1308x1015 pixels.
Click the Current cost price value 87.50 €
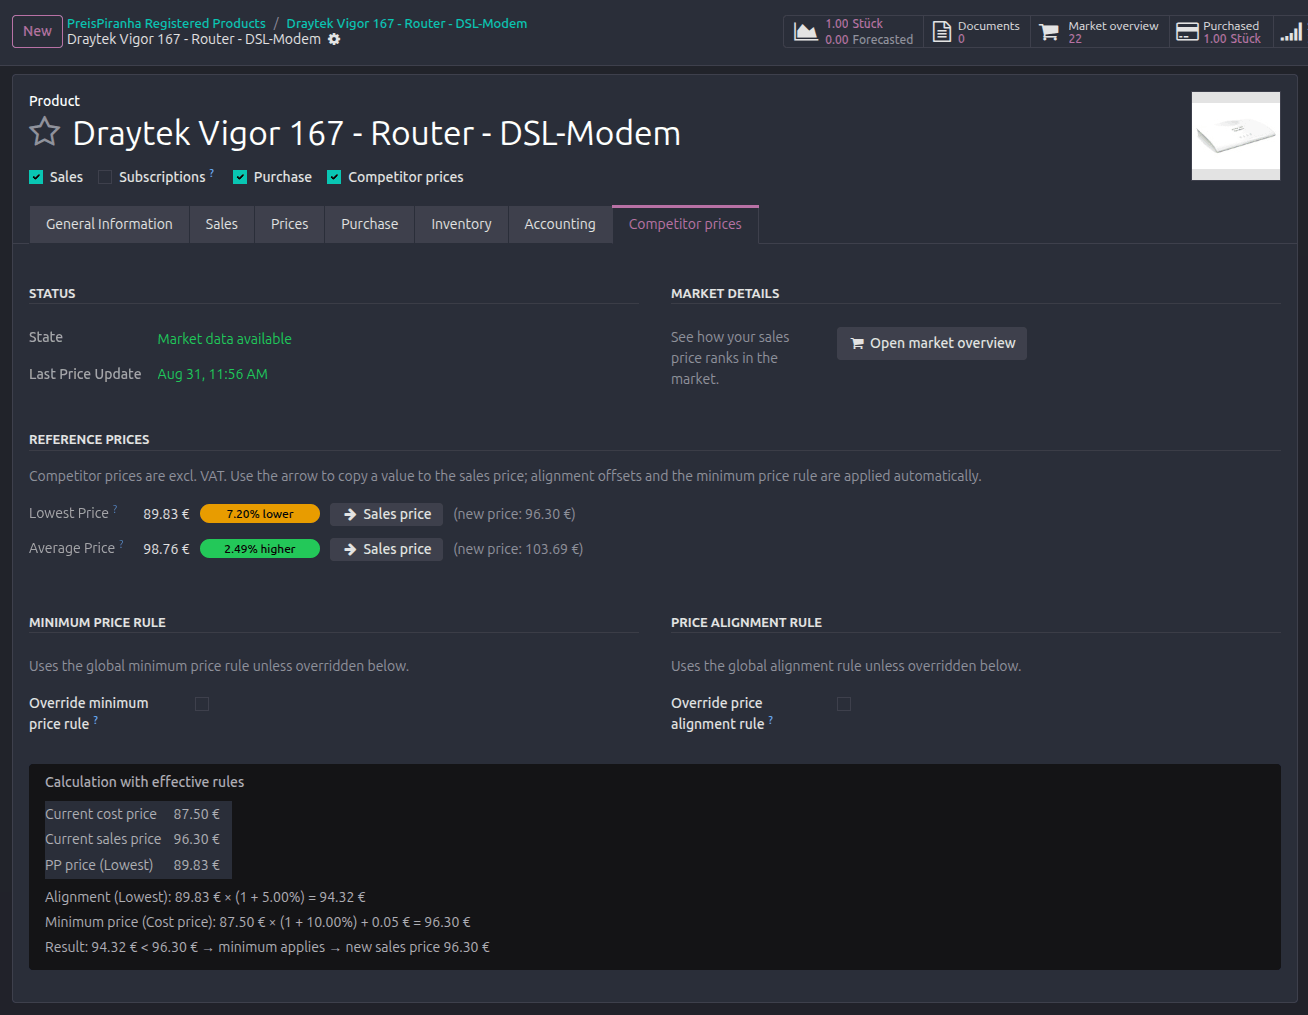(197, 814)
